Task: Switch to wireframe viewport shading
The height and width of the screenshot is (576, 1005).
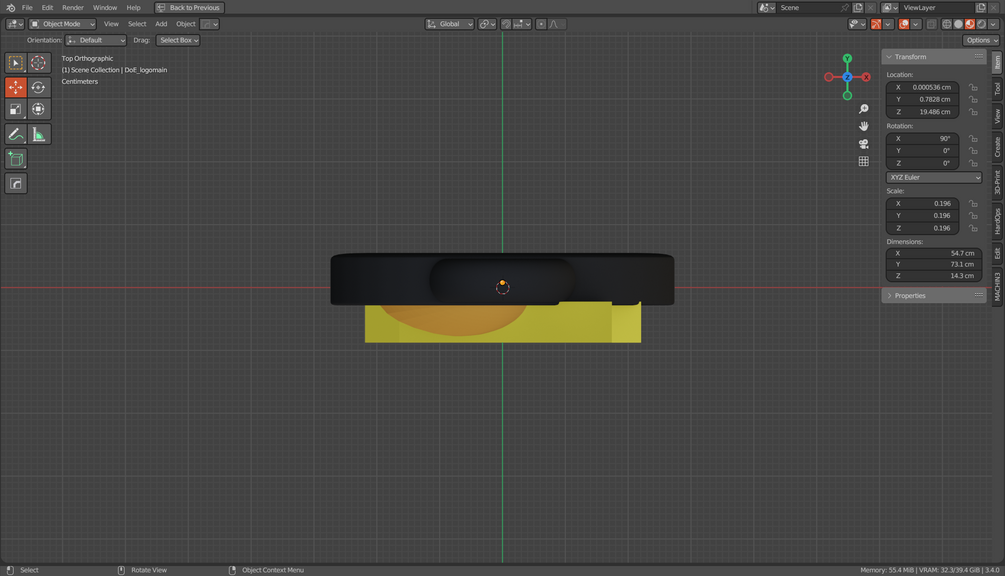Action: pos(947,24)
